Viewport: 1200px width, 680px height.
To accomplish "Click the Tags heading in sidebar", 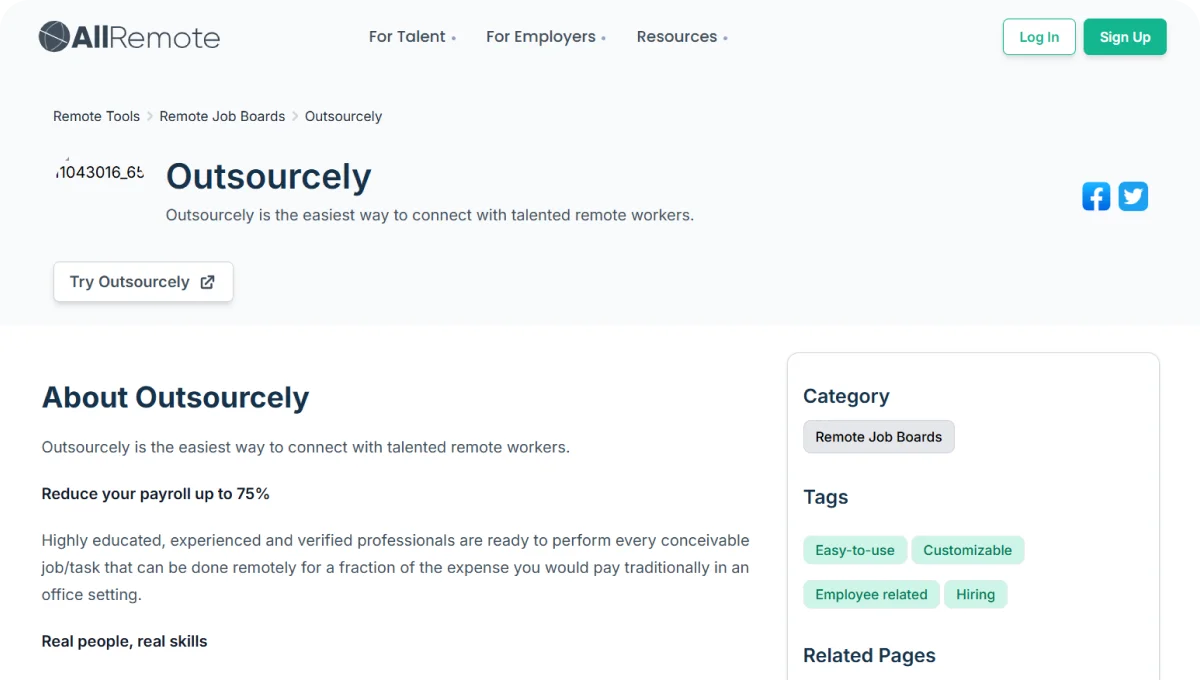I will (825, 497).
